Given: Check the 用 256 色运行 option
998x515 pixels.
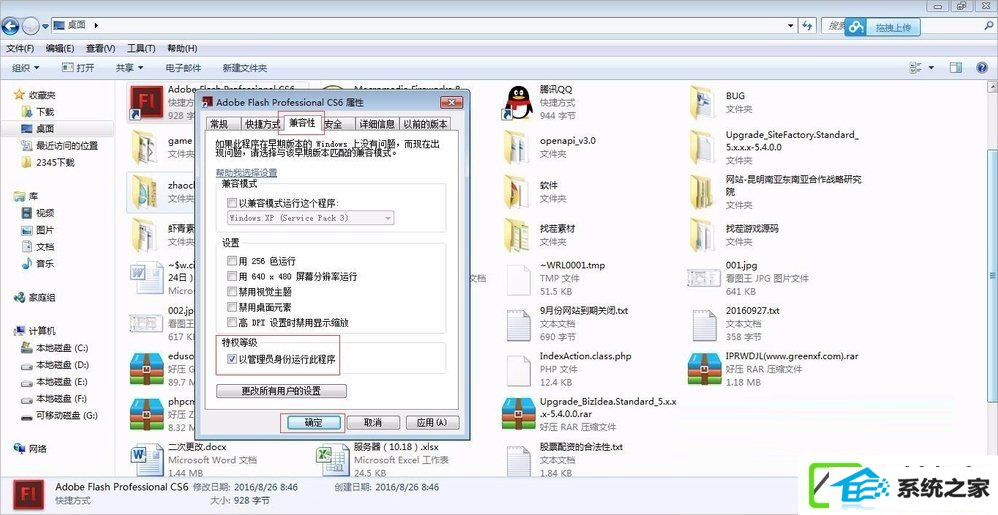Looking at the screenshot, I should (x=232, y=261).
